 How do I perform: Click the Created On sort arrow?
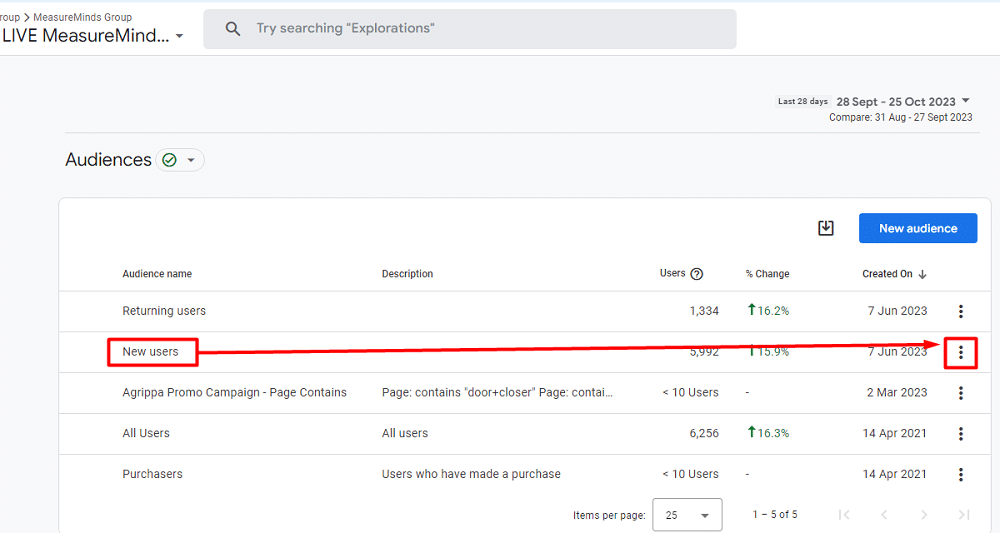pos(922,274)
